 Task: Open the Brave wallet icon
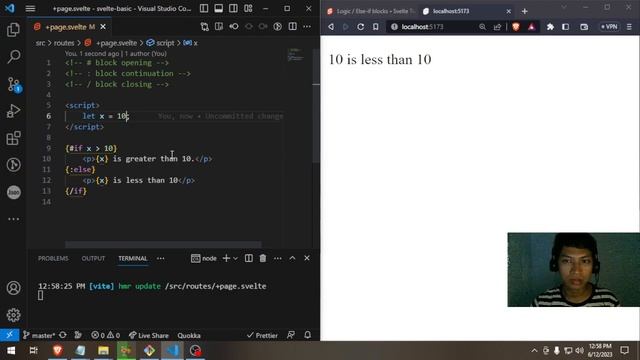click(584, 27)
